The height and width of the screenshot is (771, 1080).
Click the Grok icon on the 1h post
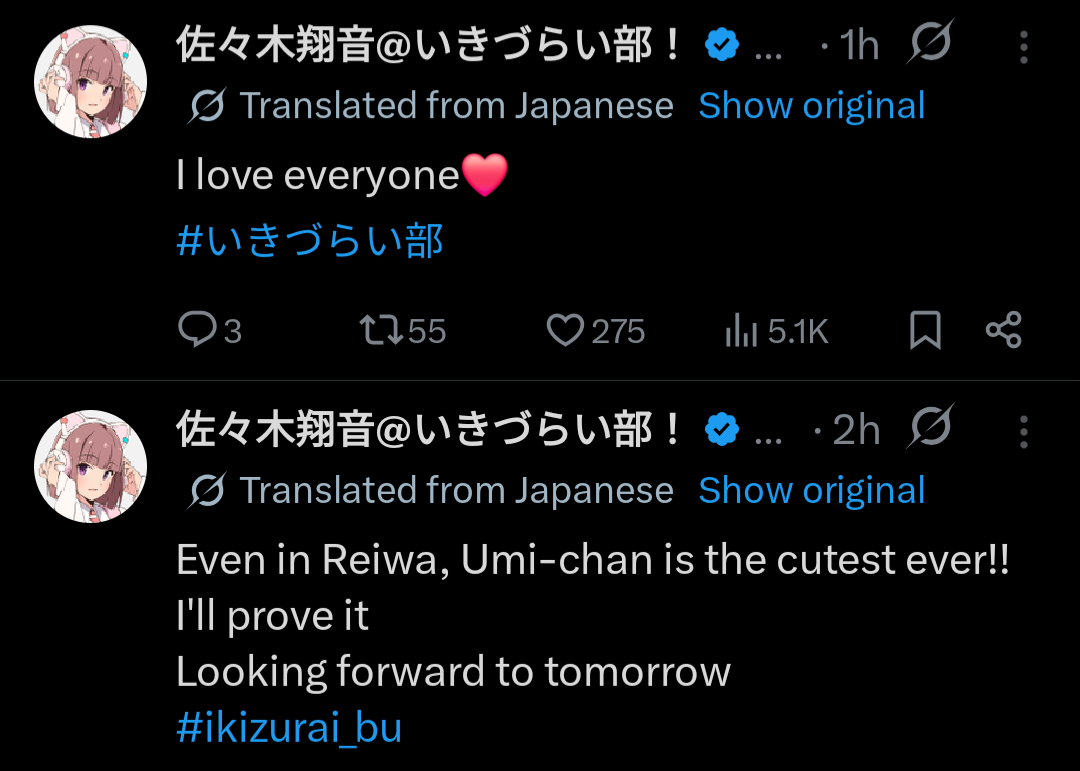click(x=931, y=42)
